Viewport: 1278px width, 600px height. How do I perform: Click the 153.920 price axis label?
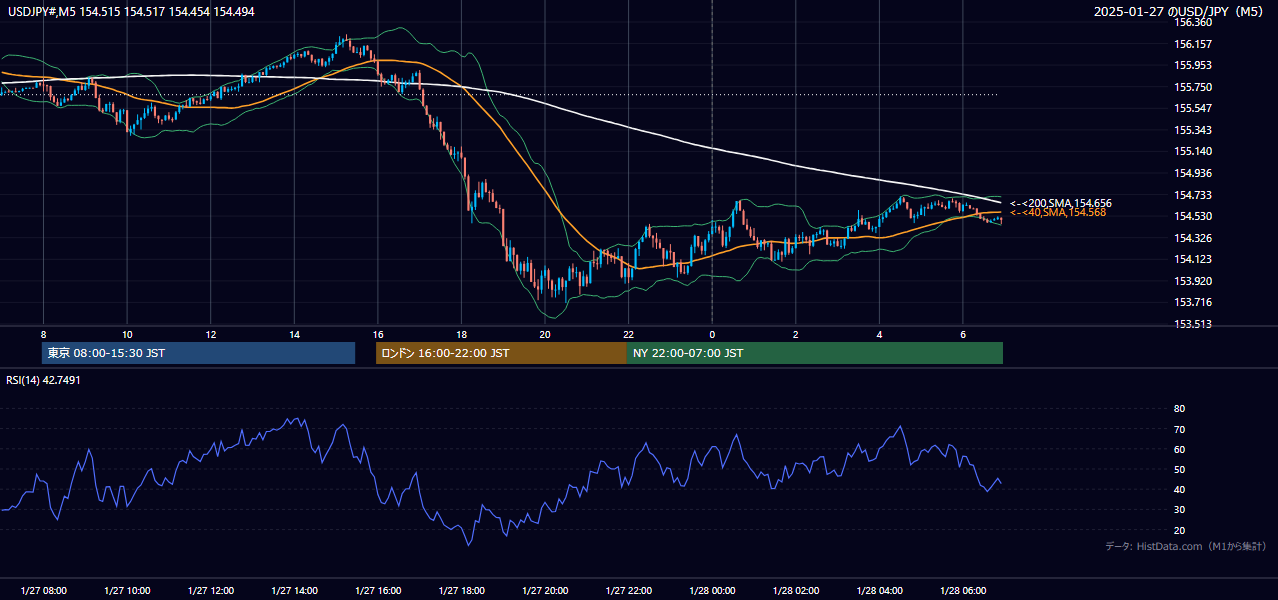[x=1194, y=281]
